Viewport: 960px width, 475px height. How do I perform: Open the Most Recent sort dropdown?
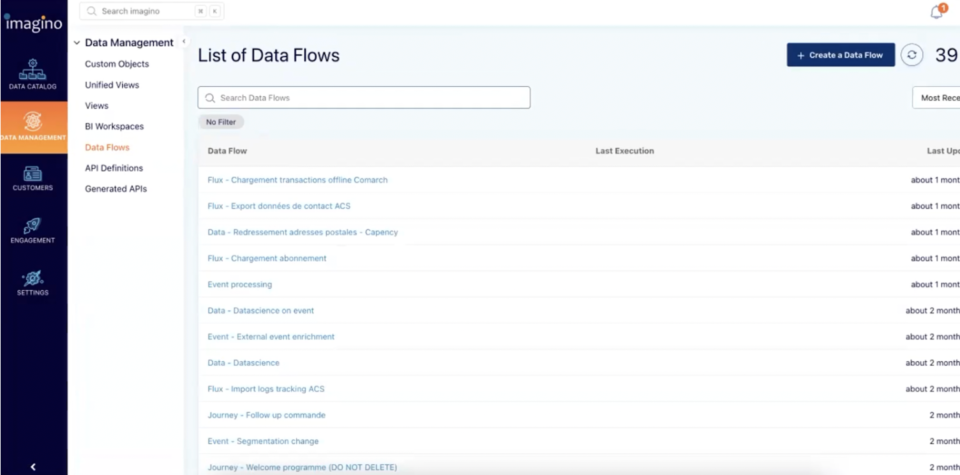click(936, 98)
